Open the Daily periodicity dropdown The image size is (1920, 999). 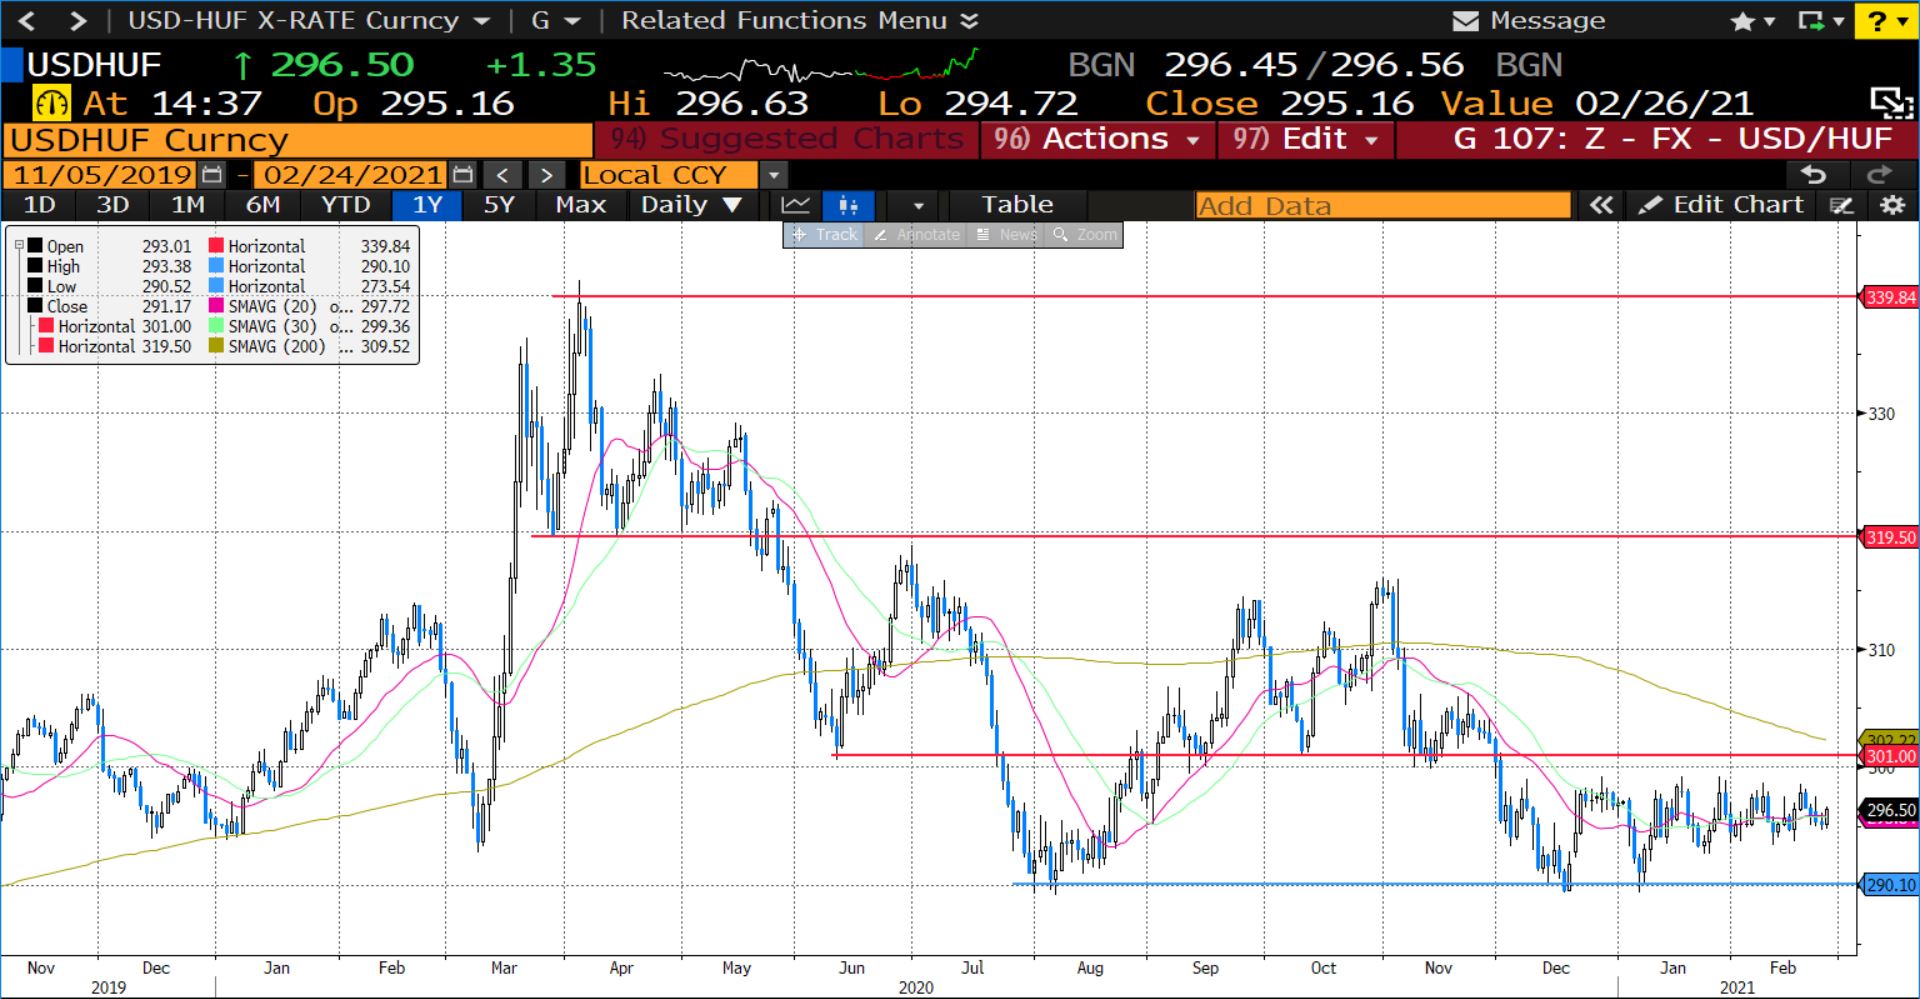(x=692, y=205)
